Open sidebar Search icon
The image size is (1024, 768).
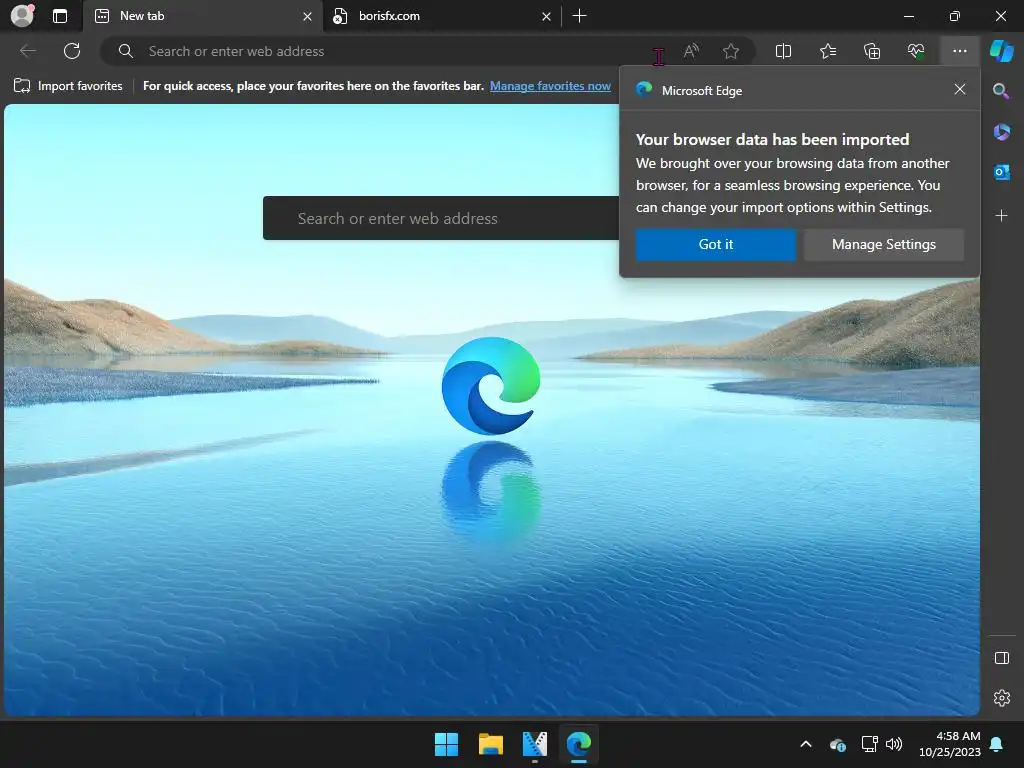pyautogui.click(x=1001, y=91)
